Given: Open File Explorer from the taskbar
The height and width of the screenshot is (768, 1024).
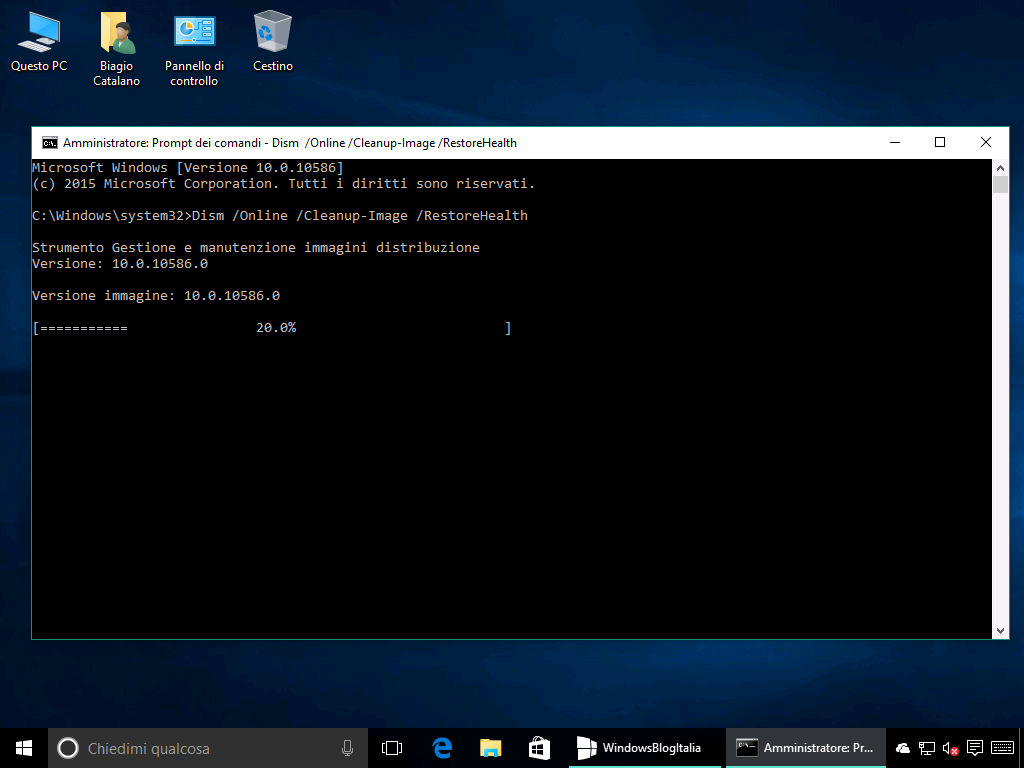Looking at the screenshot, I should click(490, 748).
